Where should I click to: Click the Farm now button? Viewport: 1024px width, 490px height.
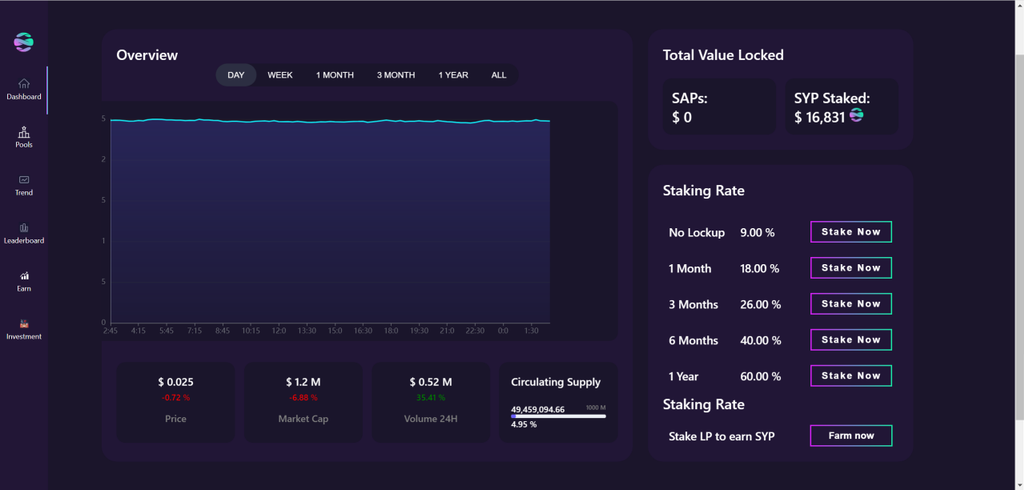[851, 436]
